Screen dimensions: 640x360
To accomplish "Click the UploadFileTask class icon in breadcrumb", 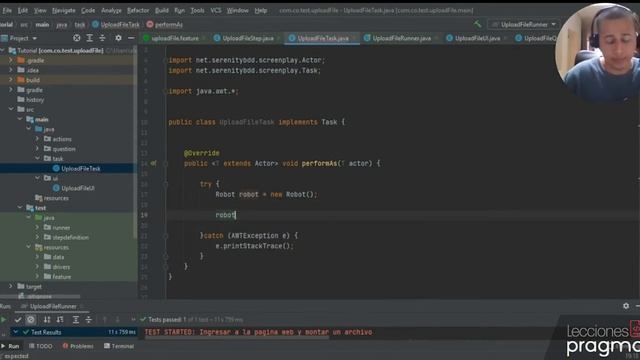I will point(95,24).
